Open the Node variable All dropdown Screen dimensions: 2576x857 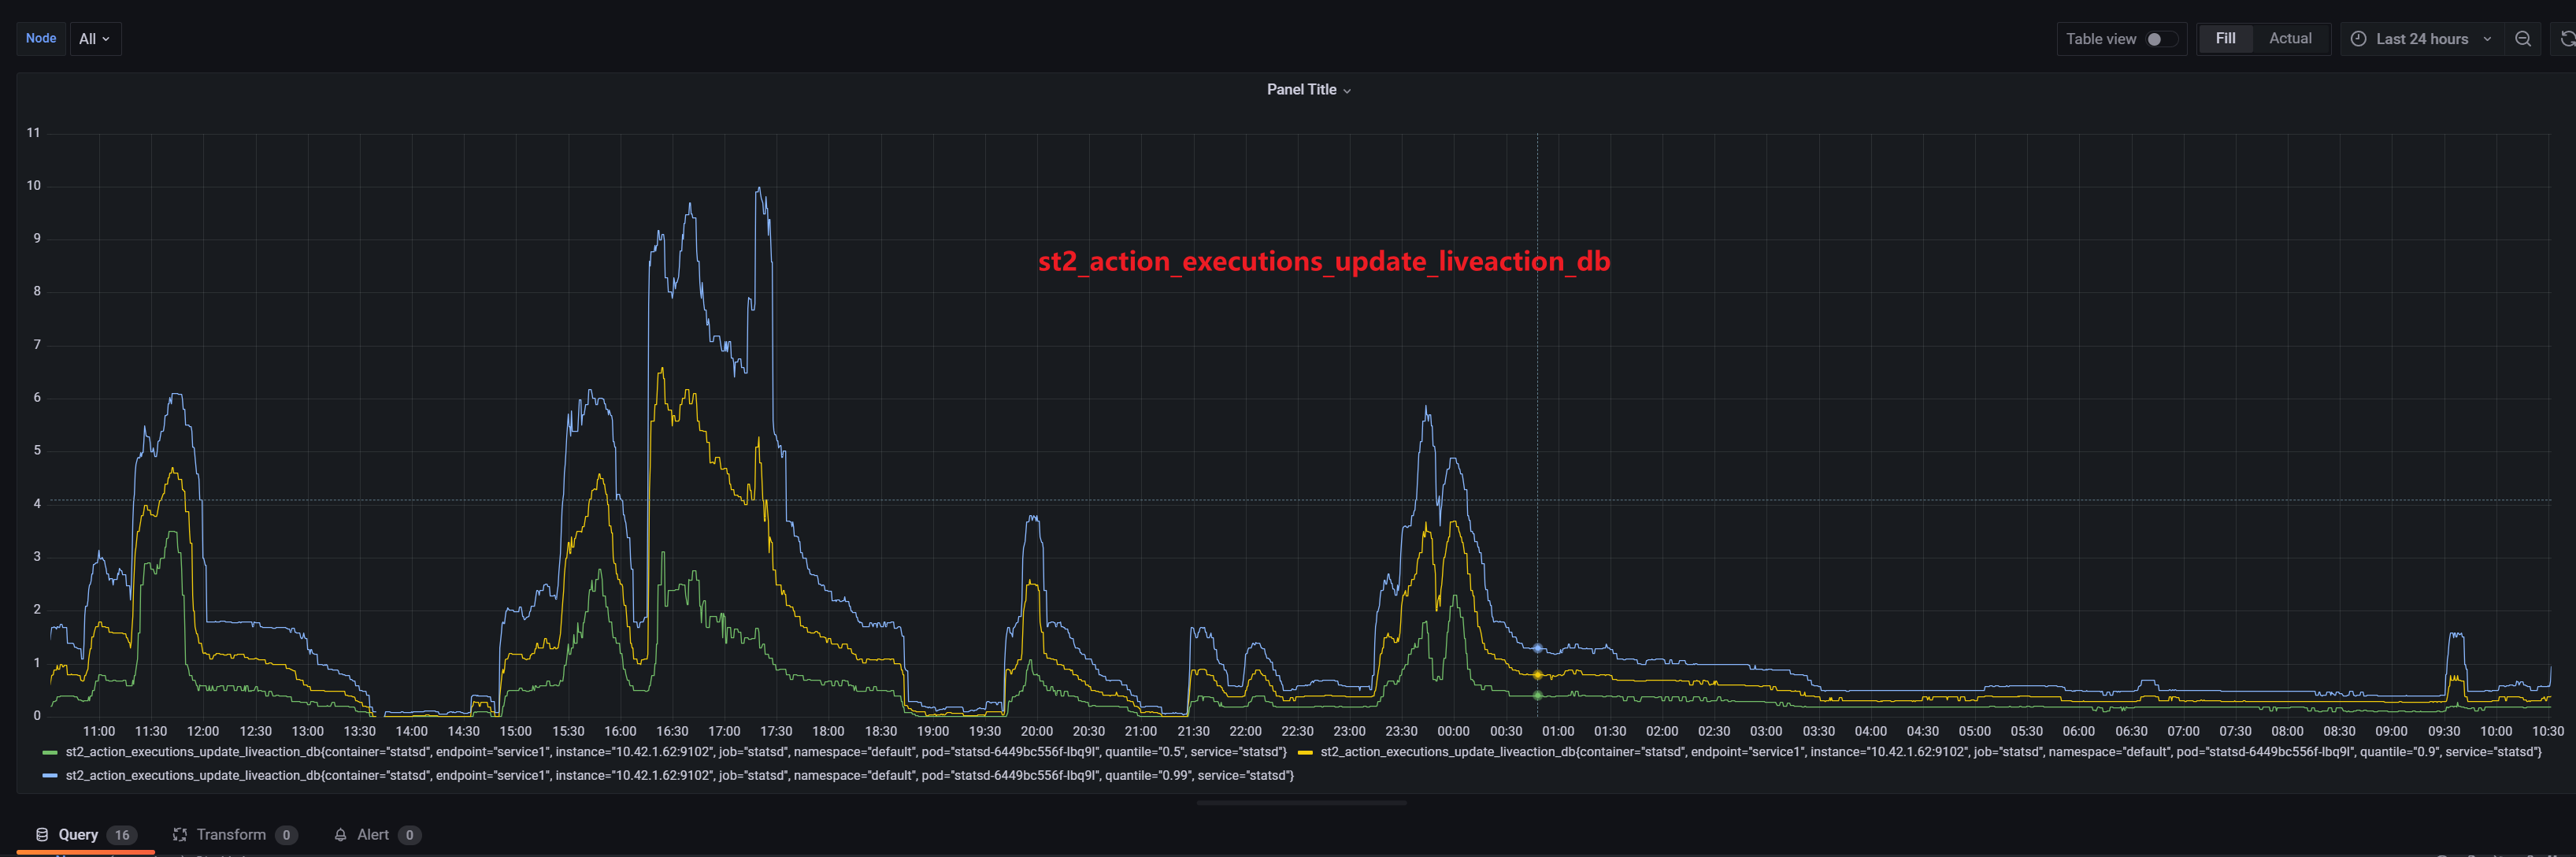pyautogui.click(x=95, y=39)
